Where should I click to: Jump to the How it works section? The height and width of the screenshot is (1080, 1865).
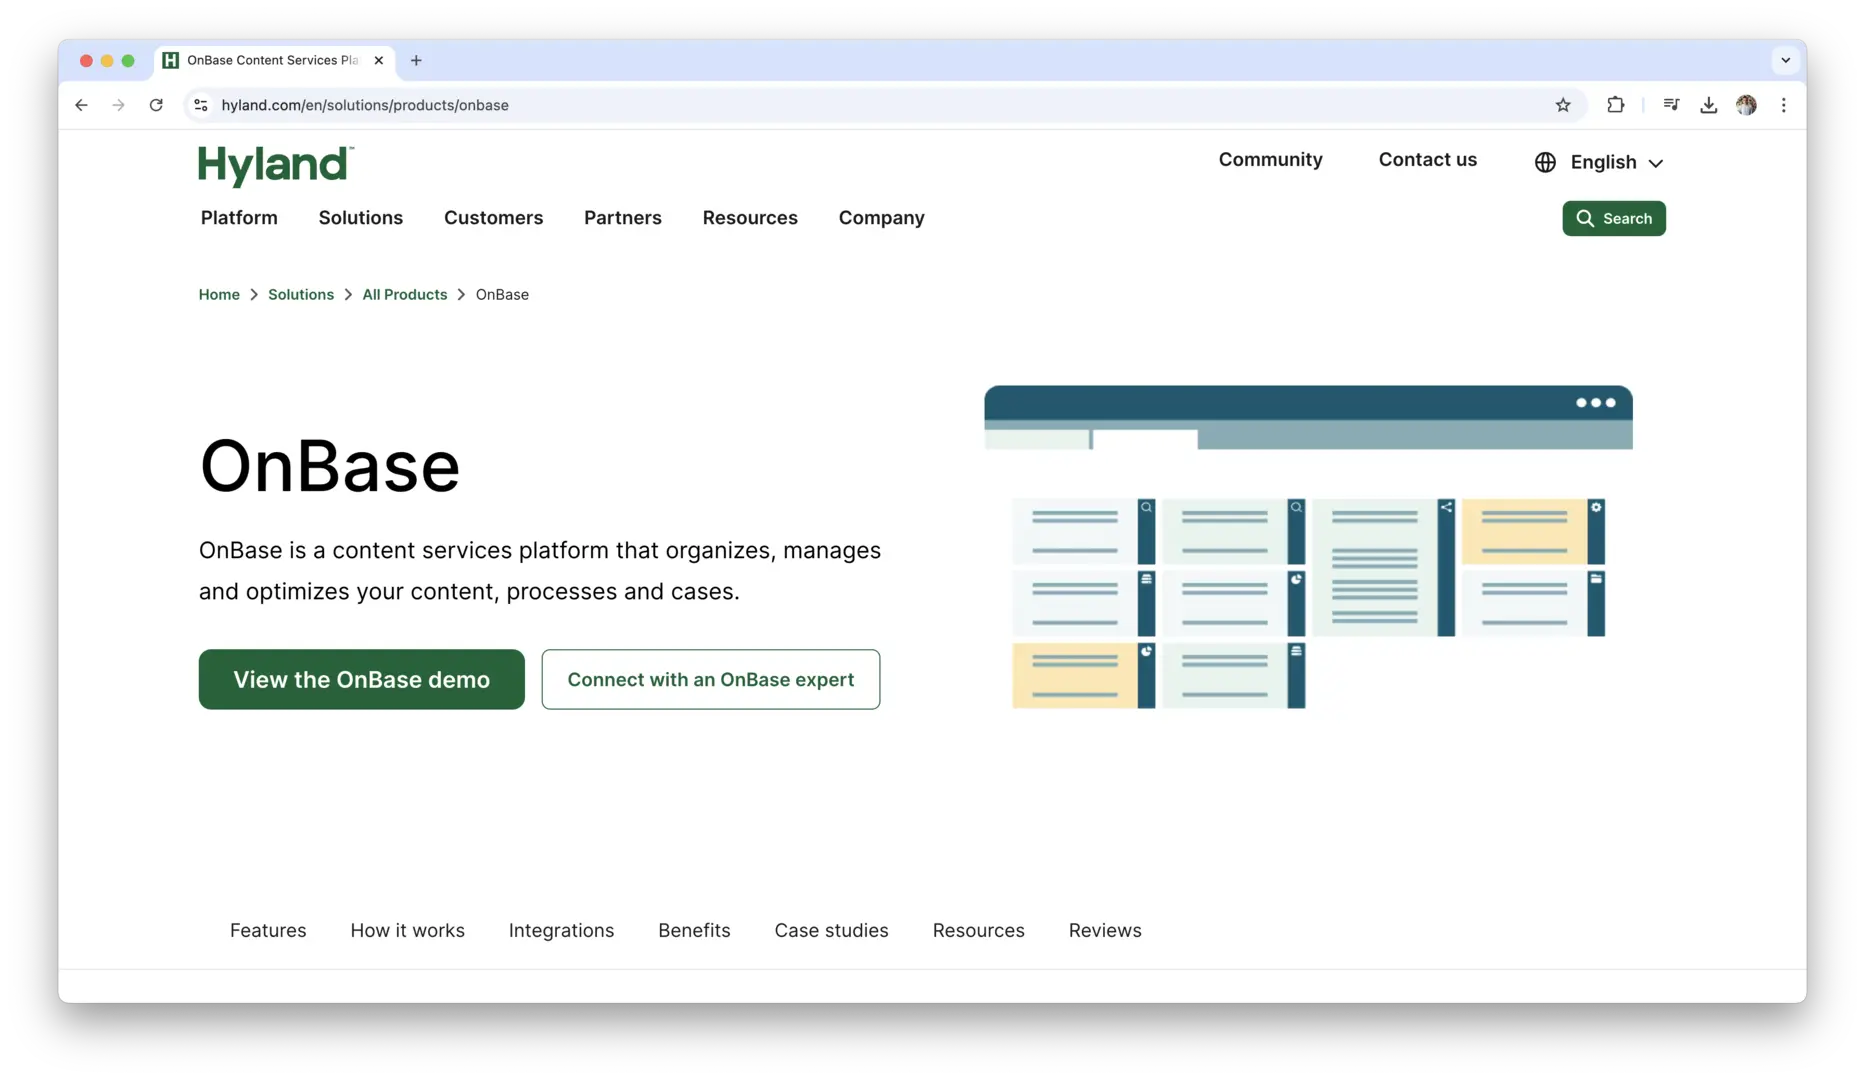click(407, 930)
